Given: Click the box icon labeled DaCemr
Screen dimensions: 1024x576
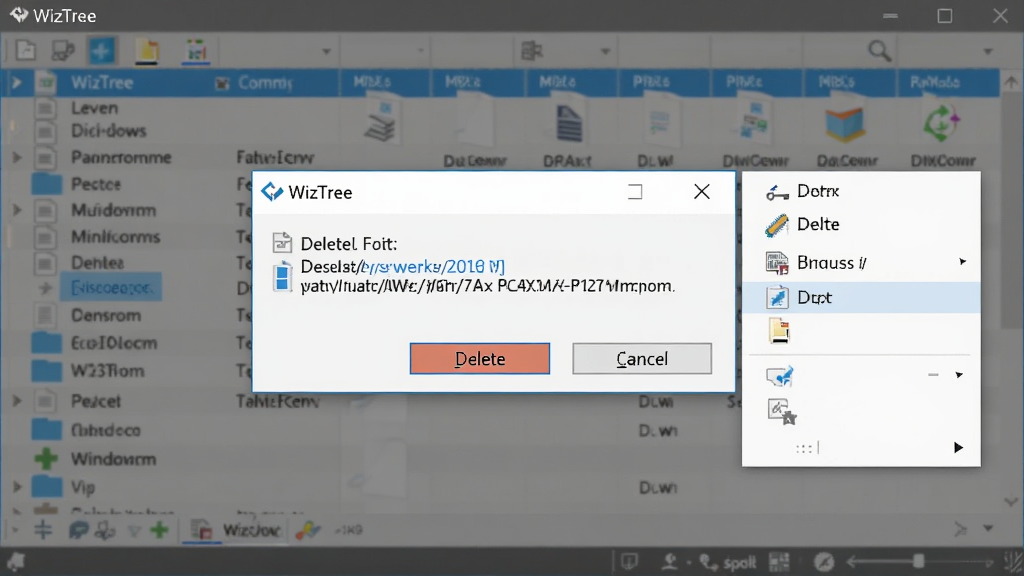Looking at the screenshot, I should 845,123.
